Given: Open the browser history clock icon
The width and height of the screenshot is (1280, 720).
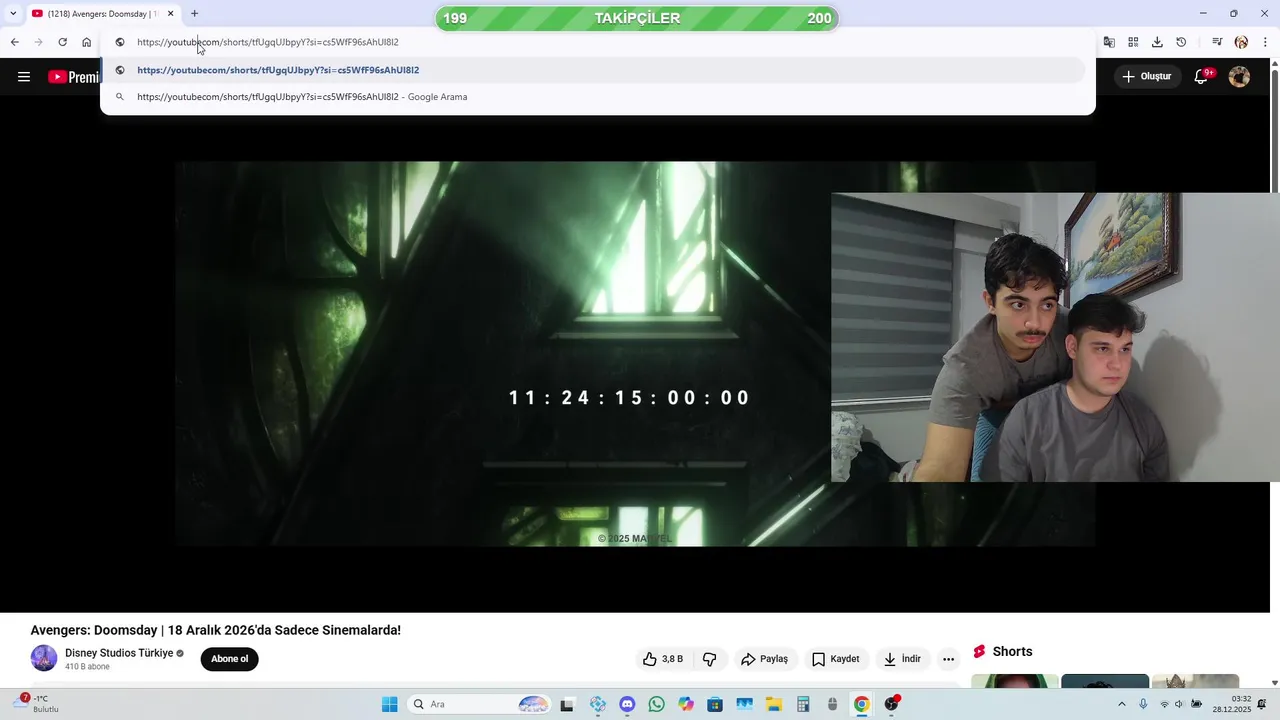Looking at the screenshot, I should (x=1181, y=42).
